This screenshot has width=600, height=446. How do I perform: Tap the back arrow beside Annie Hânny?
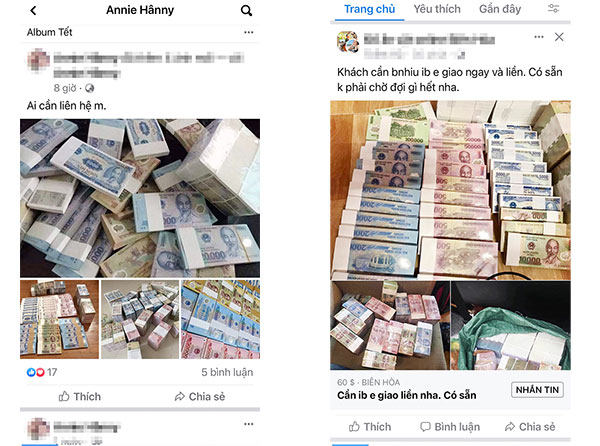click(33, 10)
